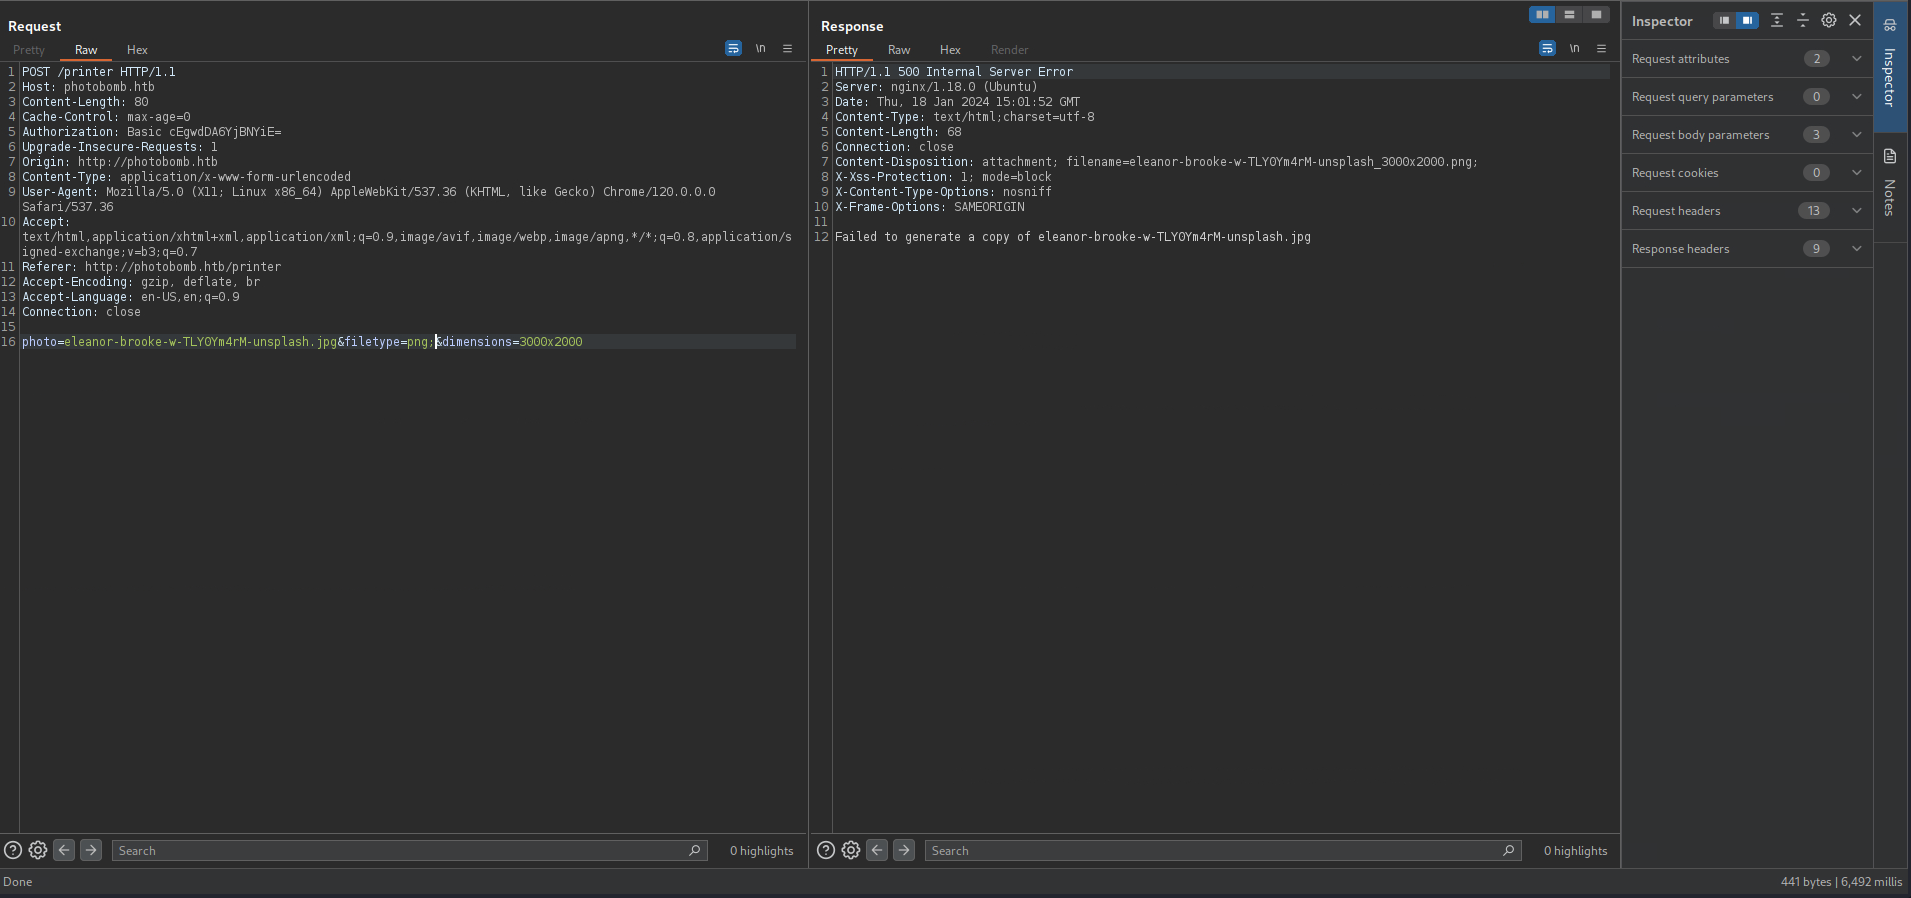Select top-bottom vertical layout icon

[1569, 14]
